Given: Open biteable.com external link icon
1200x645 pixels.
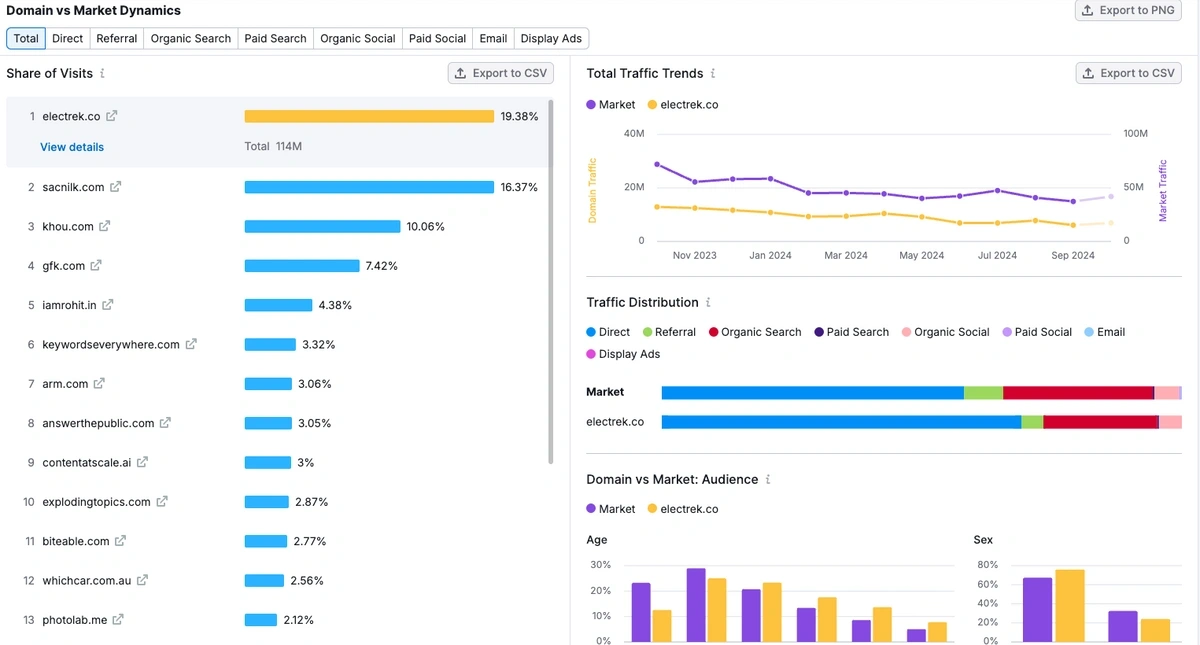Looking at the screenshot, I should 120,541.
